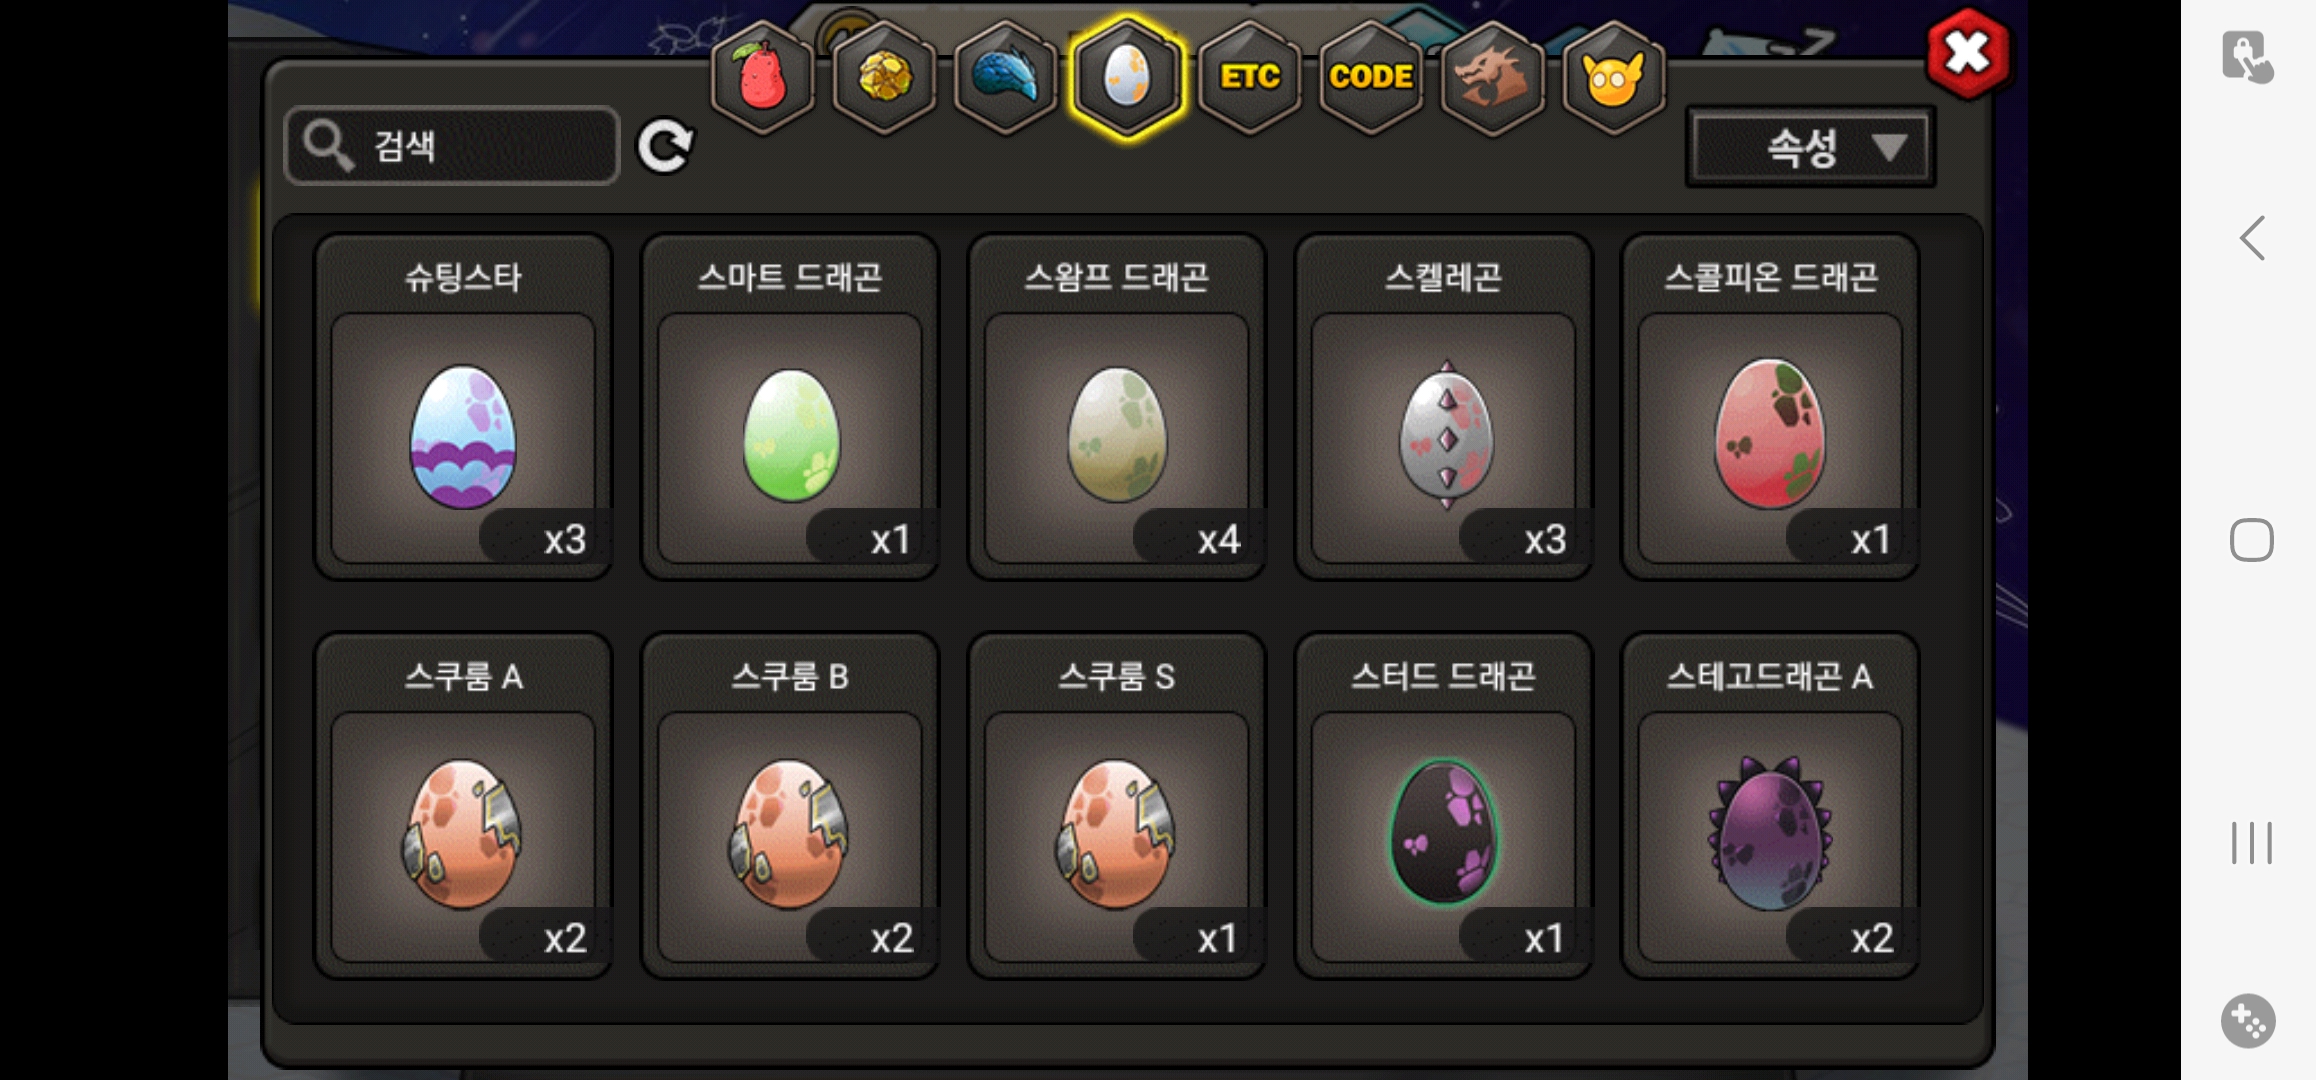Tap the touch-lock icon at top right
Viewport: 2316px width, 1080px height.
(x=2247, y=56)
